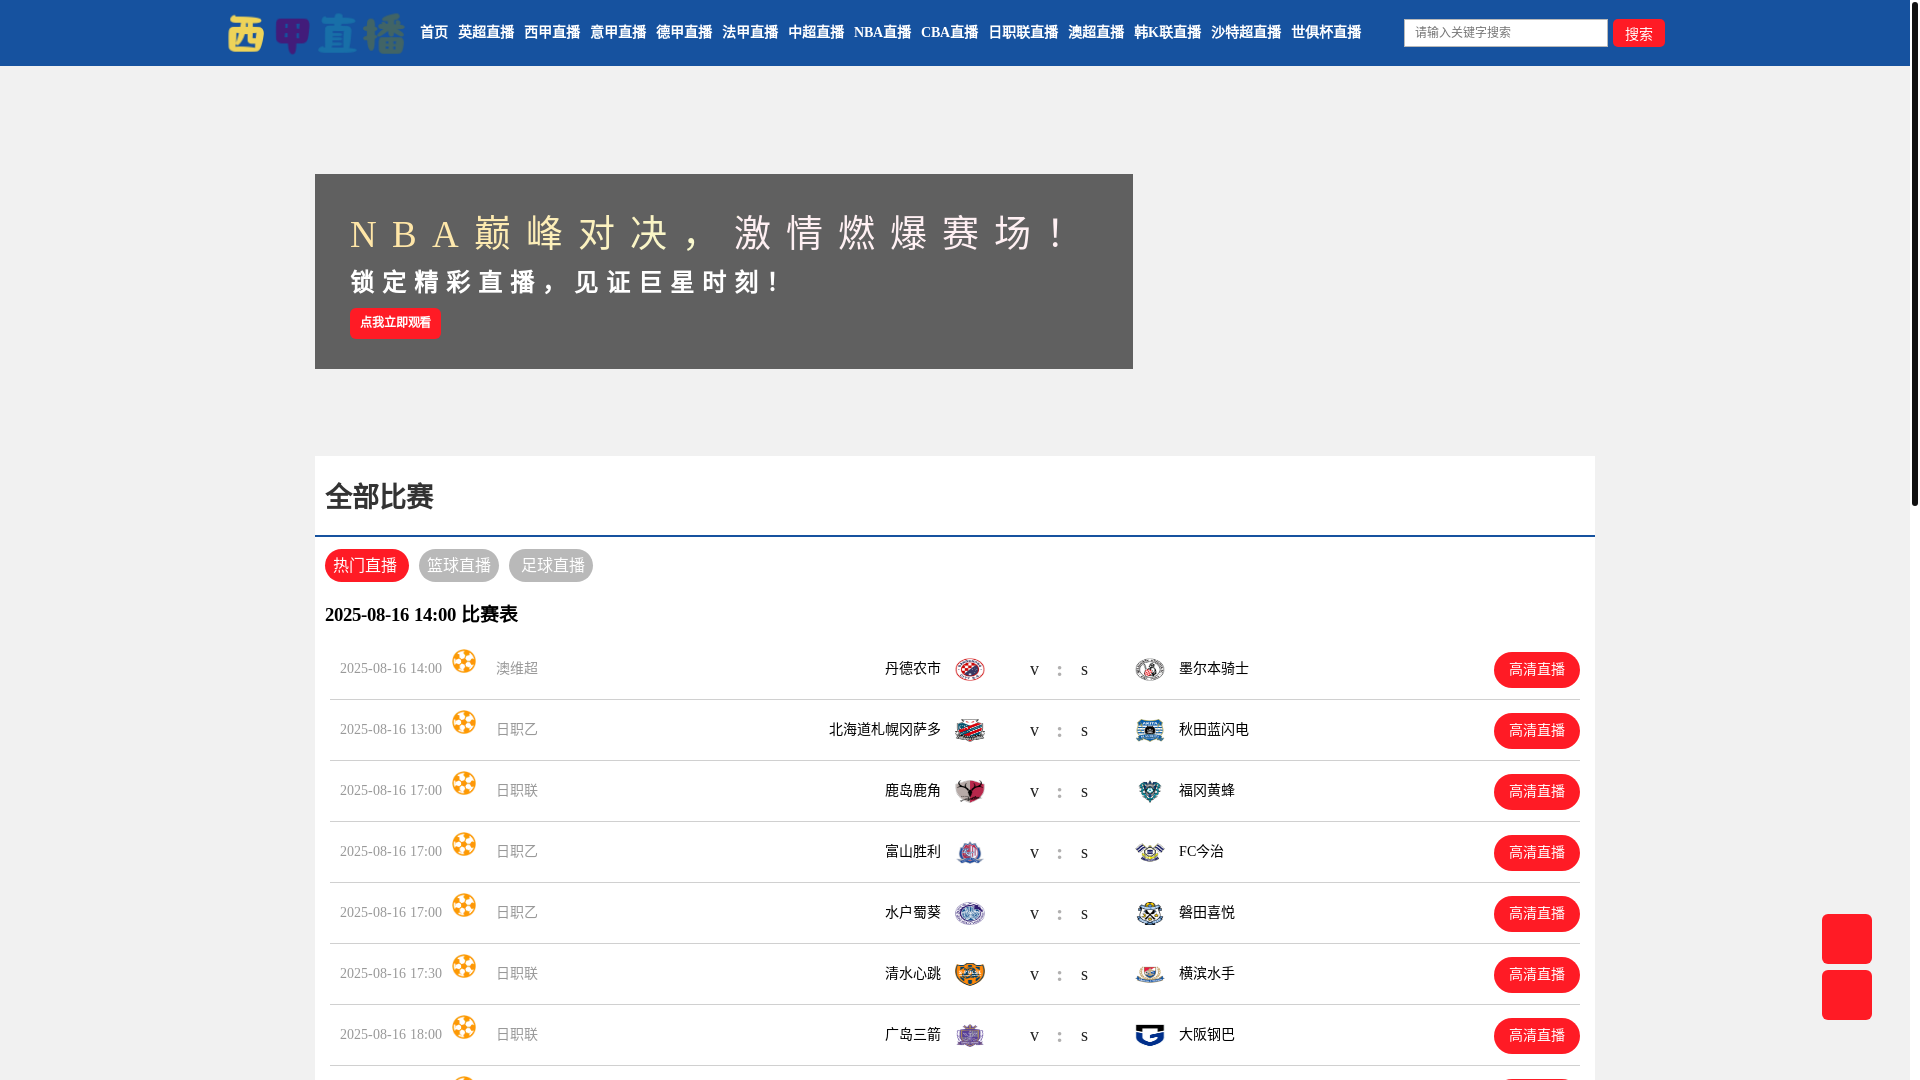The image size is (1920, 1080).
Task: Click 高清直播 for 清水心跳 match
Action: [1537, 975]
